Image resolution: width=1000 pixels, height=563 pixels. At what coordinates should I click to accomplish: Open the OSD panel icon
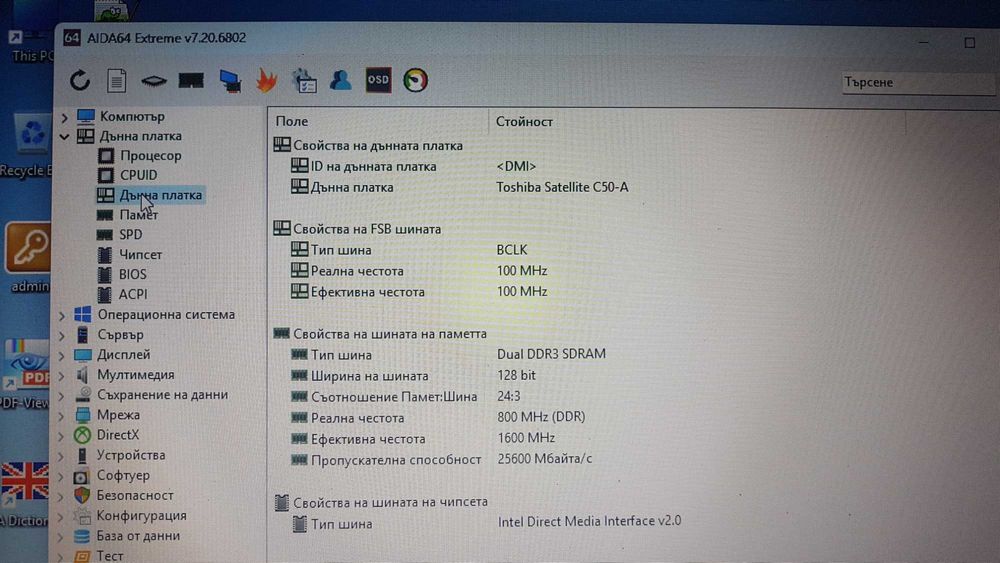pos(378,80)
